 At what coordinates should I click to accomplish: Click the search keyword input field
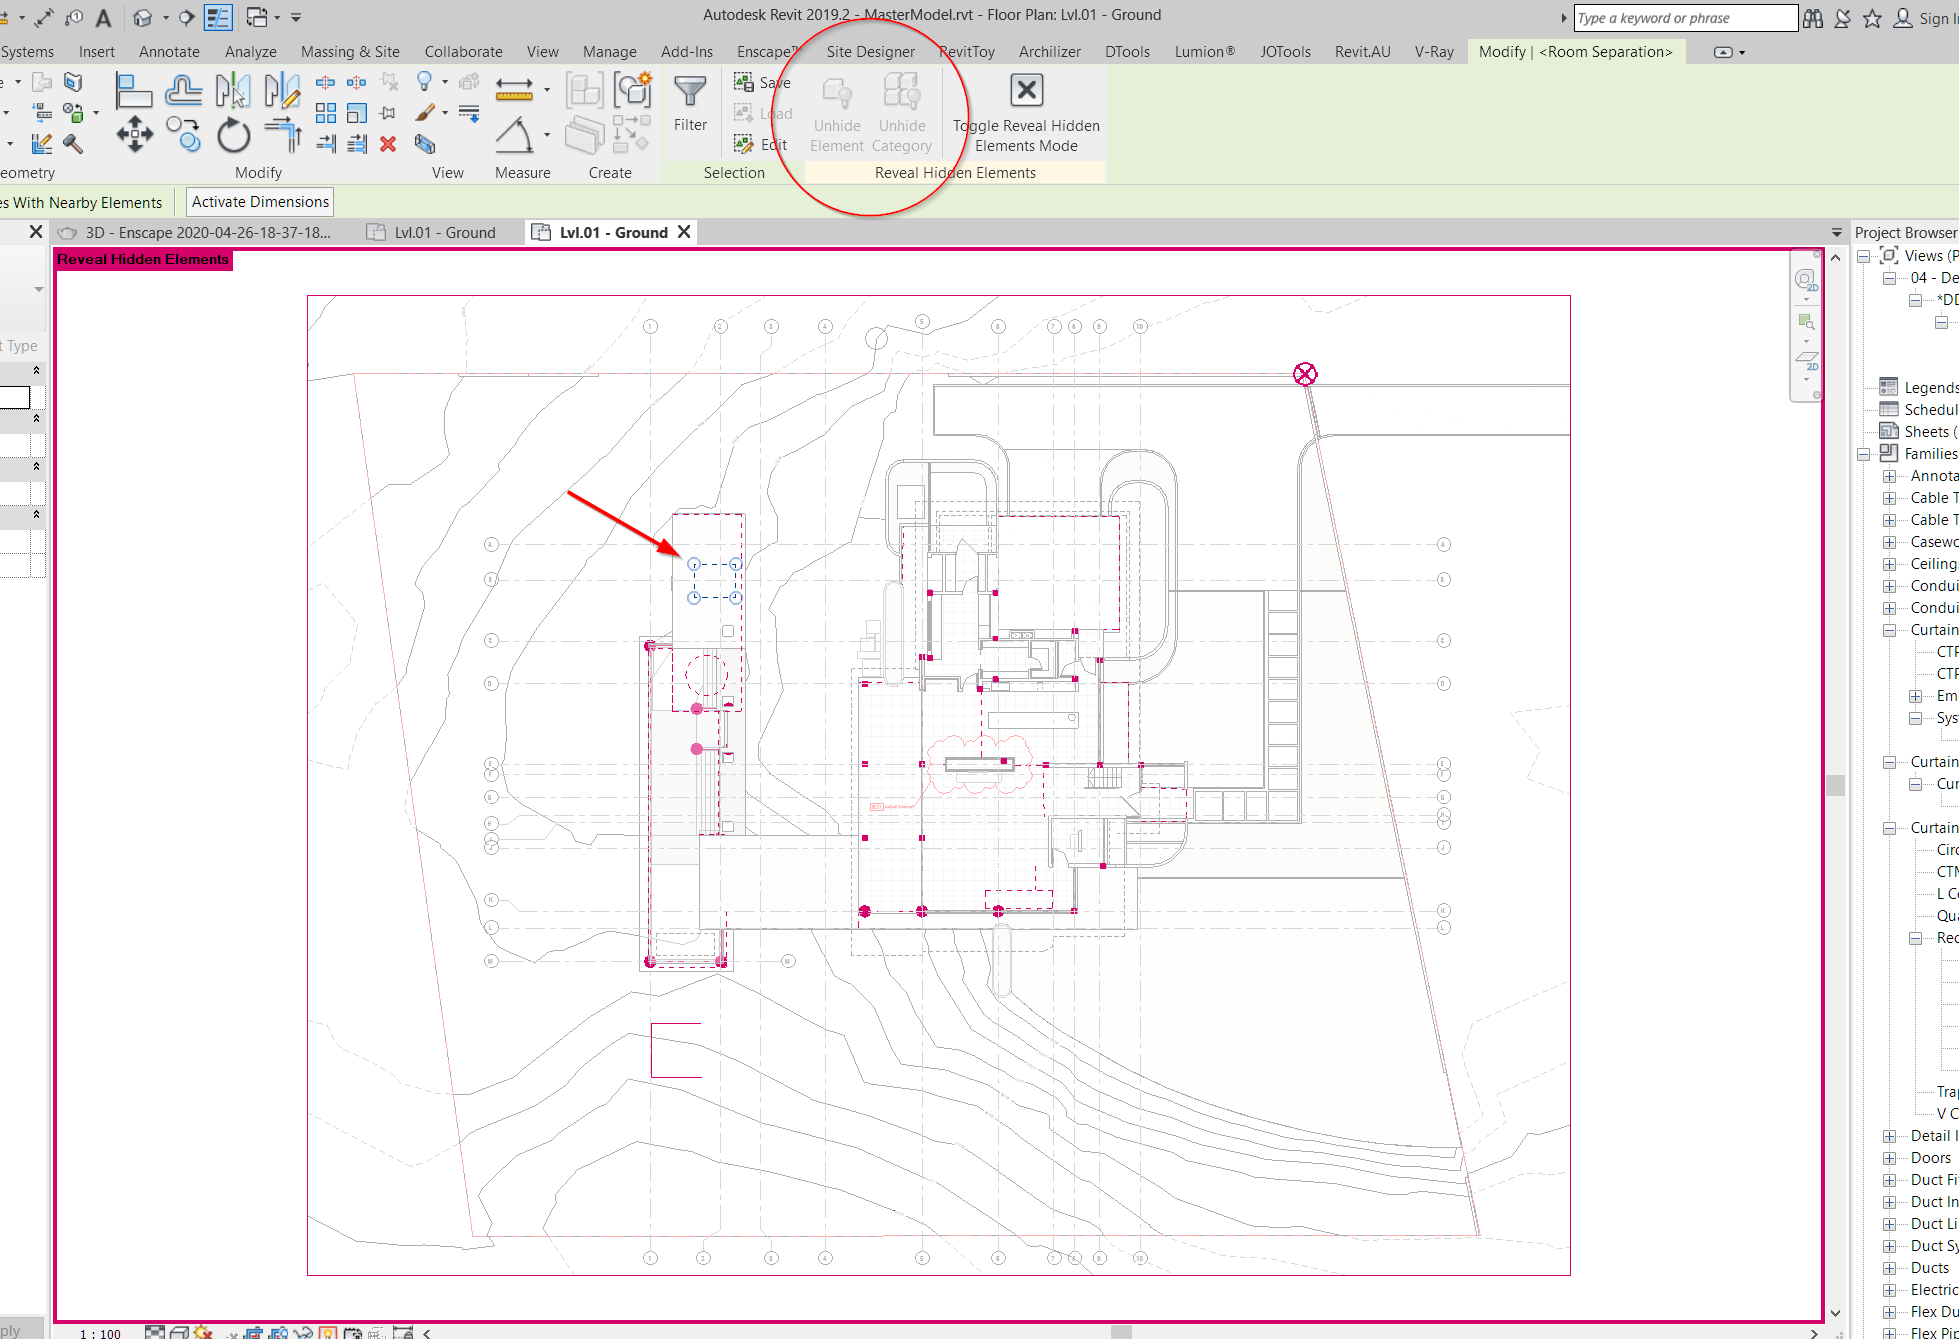point(1684,18)
